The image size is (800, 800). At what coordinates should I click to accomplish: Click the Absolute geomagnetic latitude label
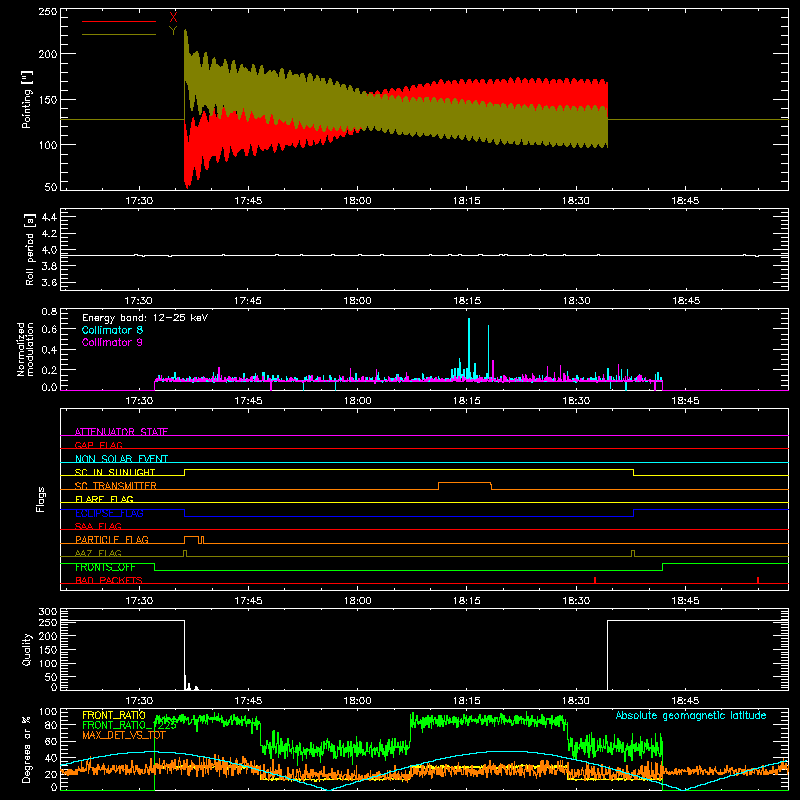691,715
